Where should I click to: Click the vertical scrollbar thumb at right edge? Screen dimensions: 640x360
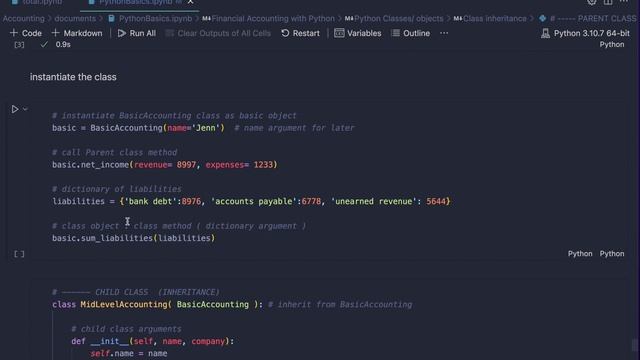[x=634, y=344]
